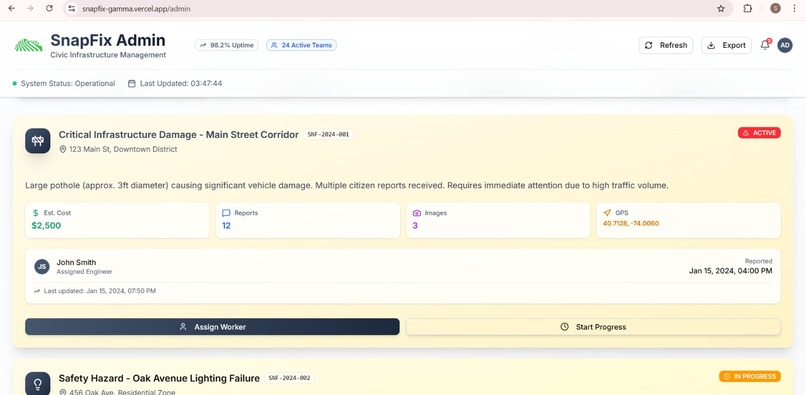Click the Critical Infrastructure Damage title
This screenshot has height=395, width=806.
(x=178, y=135)
